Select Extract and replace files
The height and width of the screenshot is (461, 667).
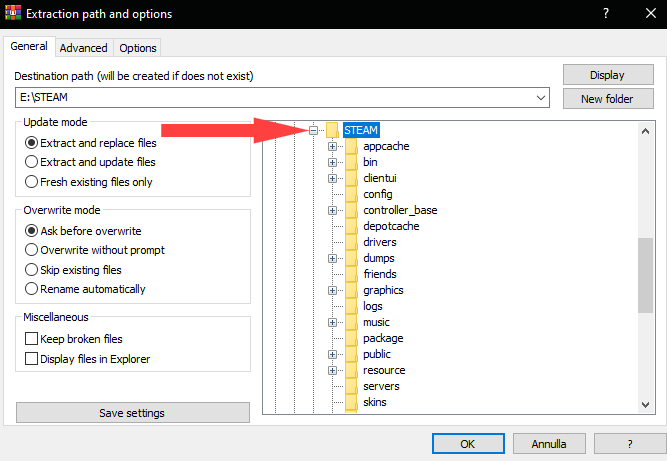tap(91, 143)
